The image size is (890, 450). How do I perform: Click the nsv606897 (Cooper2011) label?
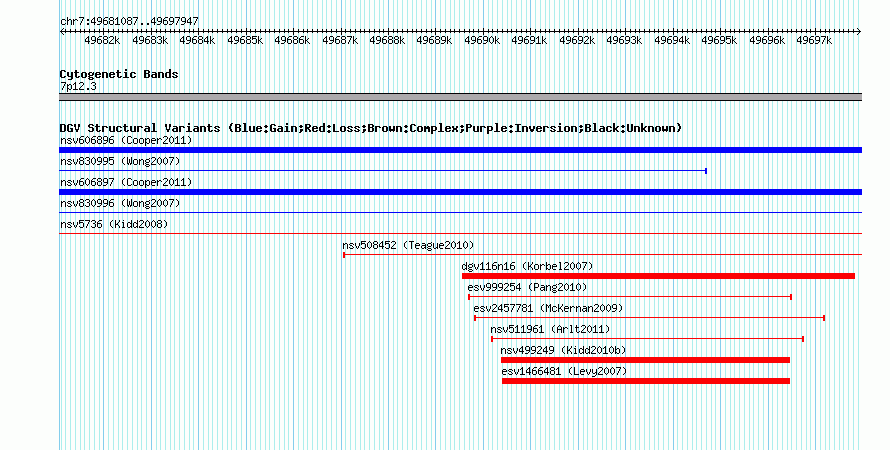[x=126, y=182]
